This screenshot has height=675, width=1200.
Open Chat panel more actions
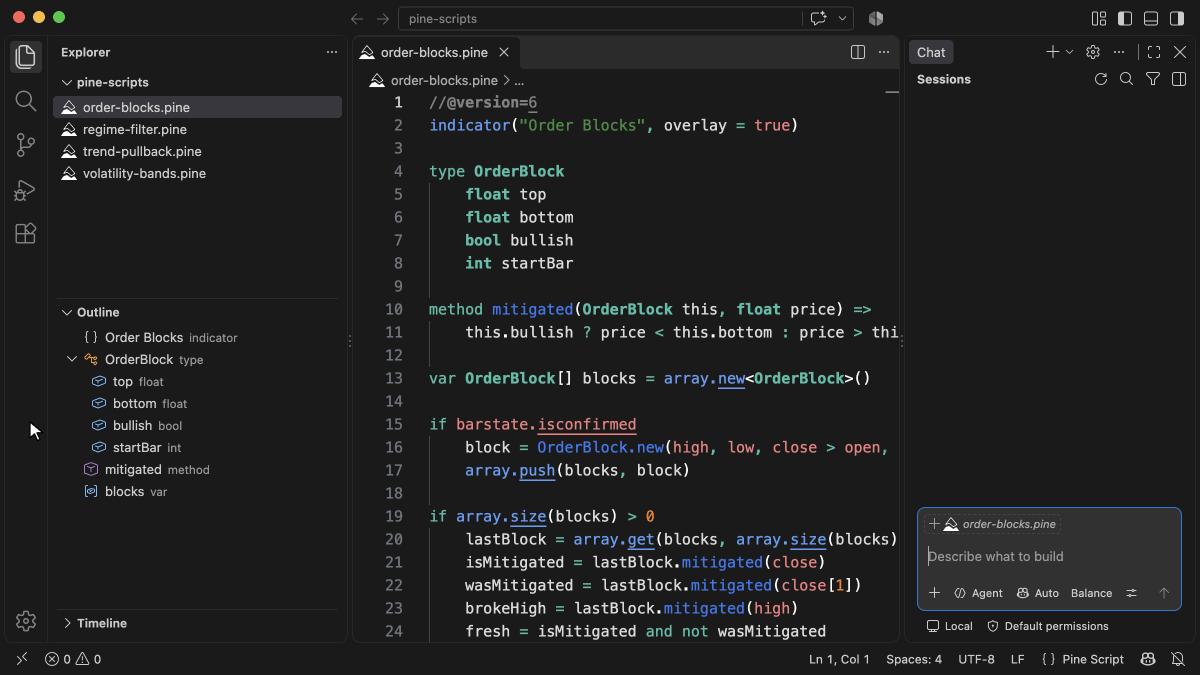(1119, 52)
